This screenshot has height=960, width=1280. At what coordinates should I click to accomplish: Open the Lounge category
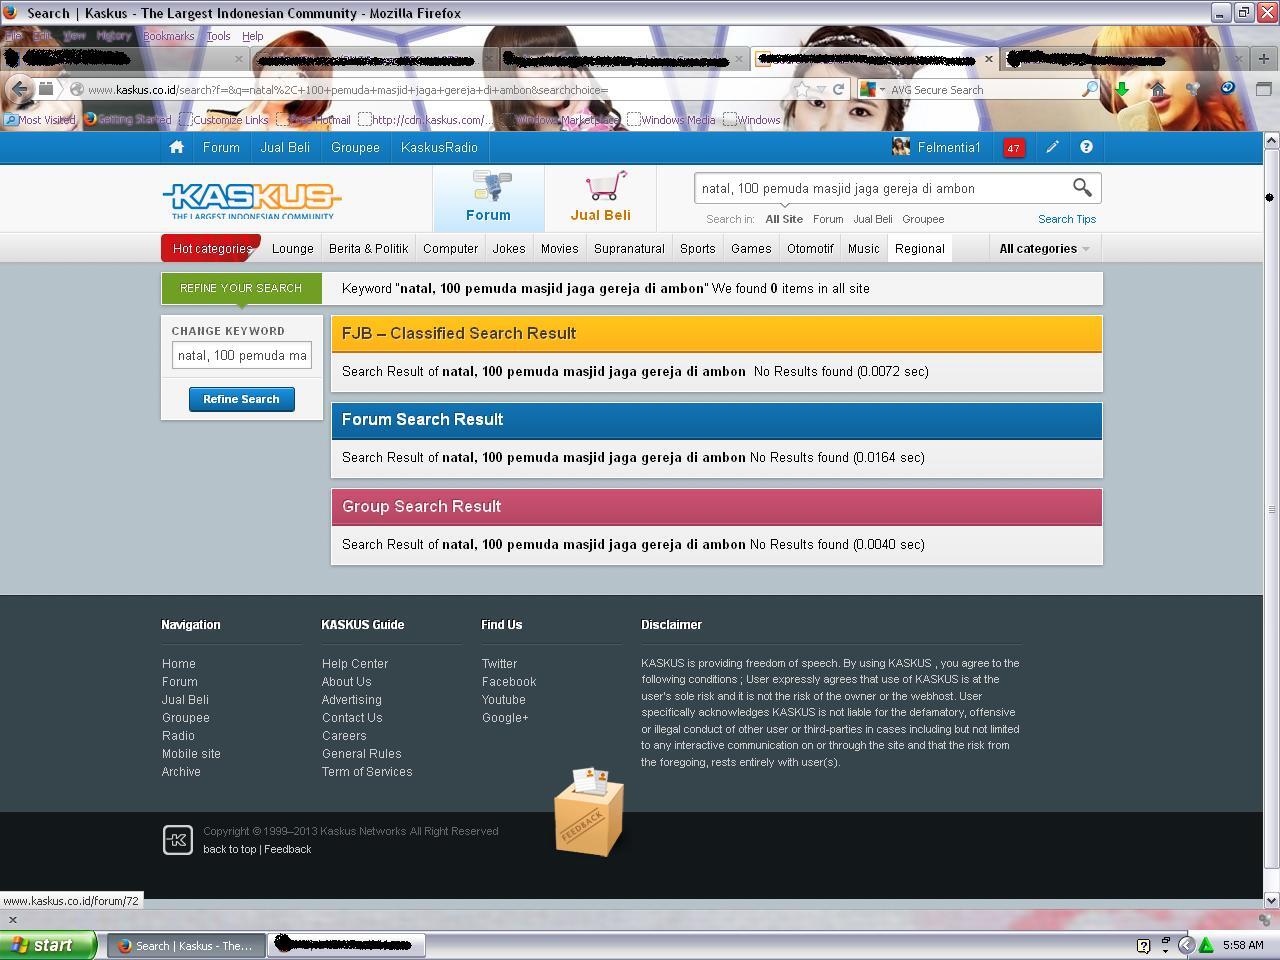[292, 249]
